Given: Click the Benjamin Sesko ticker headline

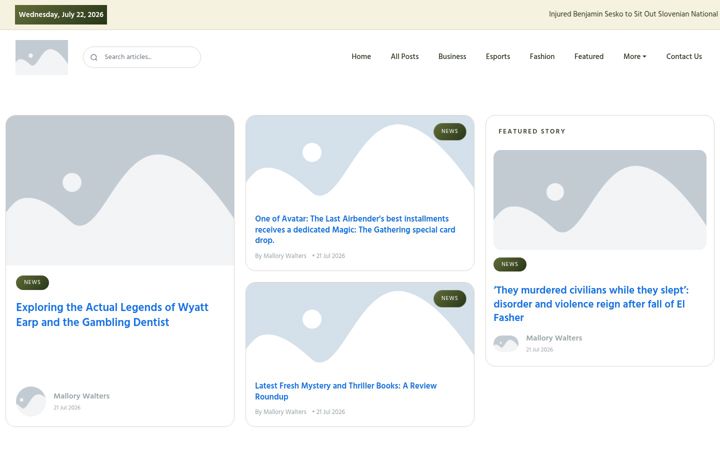Looking at the screenshot, I should [634, 14].
